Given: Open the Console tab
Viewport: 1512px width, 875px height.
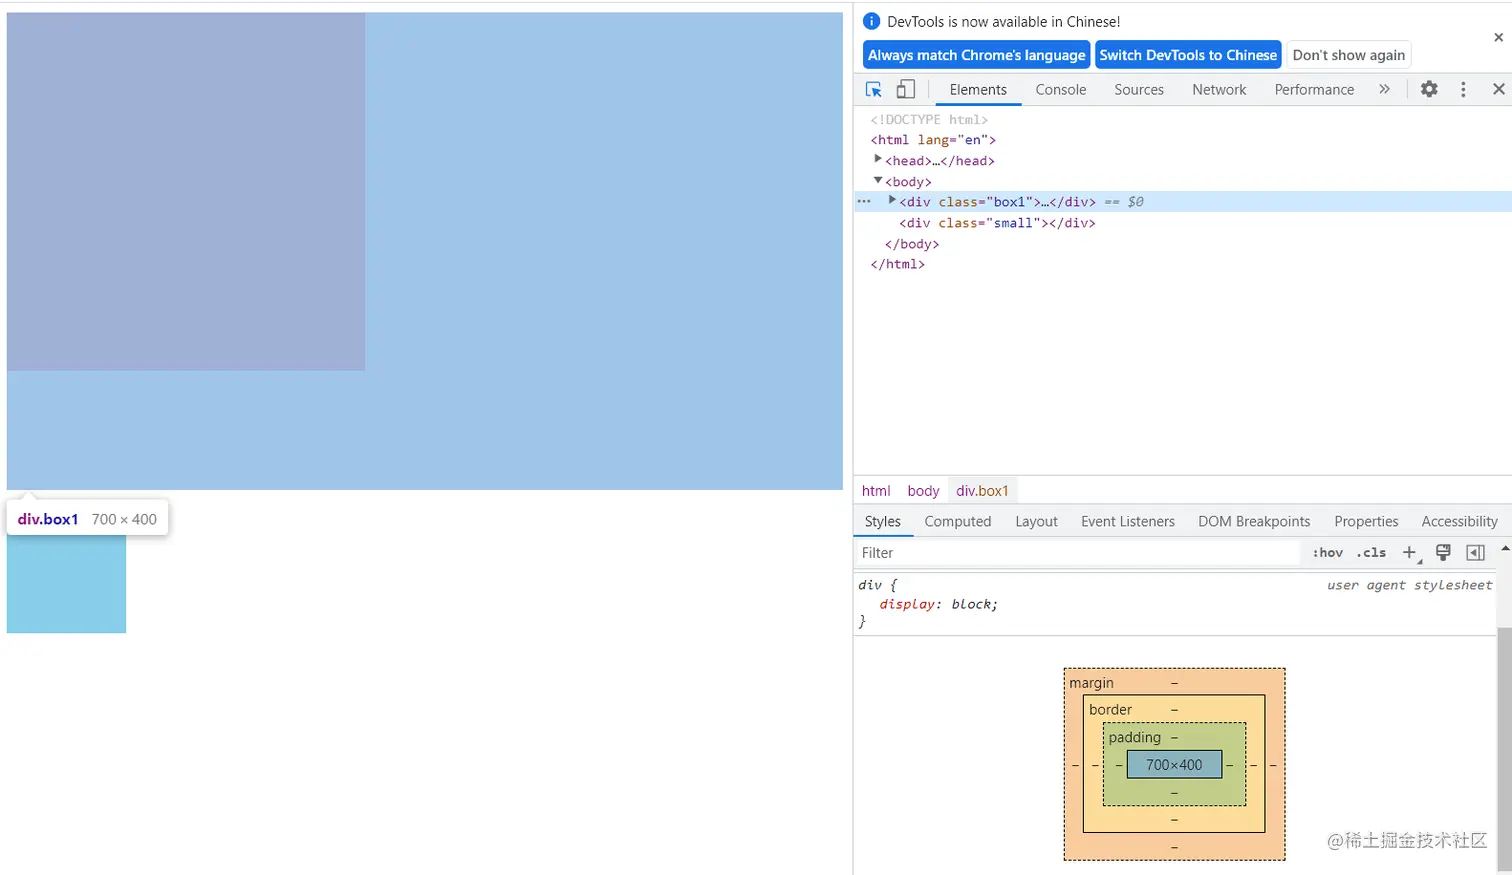Looking at the screenshot, I should [1060, 89].
